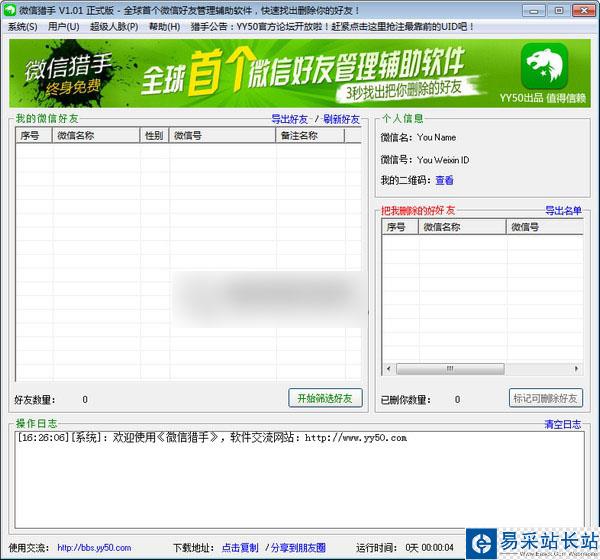600x560 pixels.
Task: View my QR code via 查看 link
Action: [x=444, y=180]
